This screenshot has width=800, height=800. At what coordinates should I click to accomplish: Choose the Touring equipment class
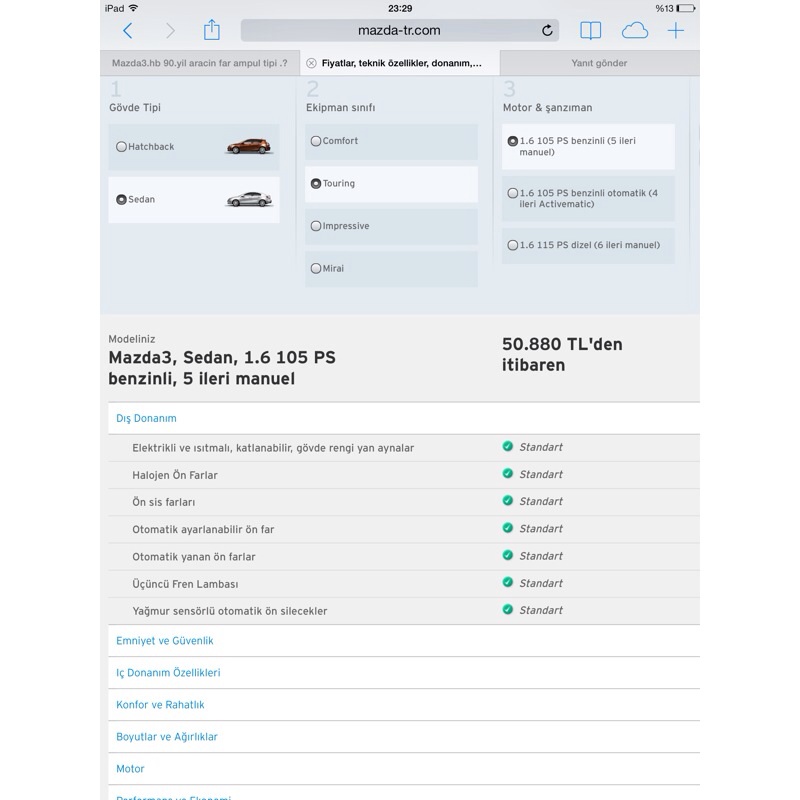(391, 184)
